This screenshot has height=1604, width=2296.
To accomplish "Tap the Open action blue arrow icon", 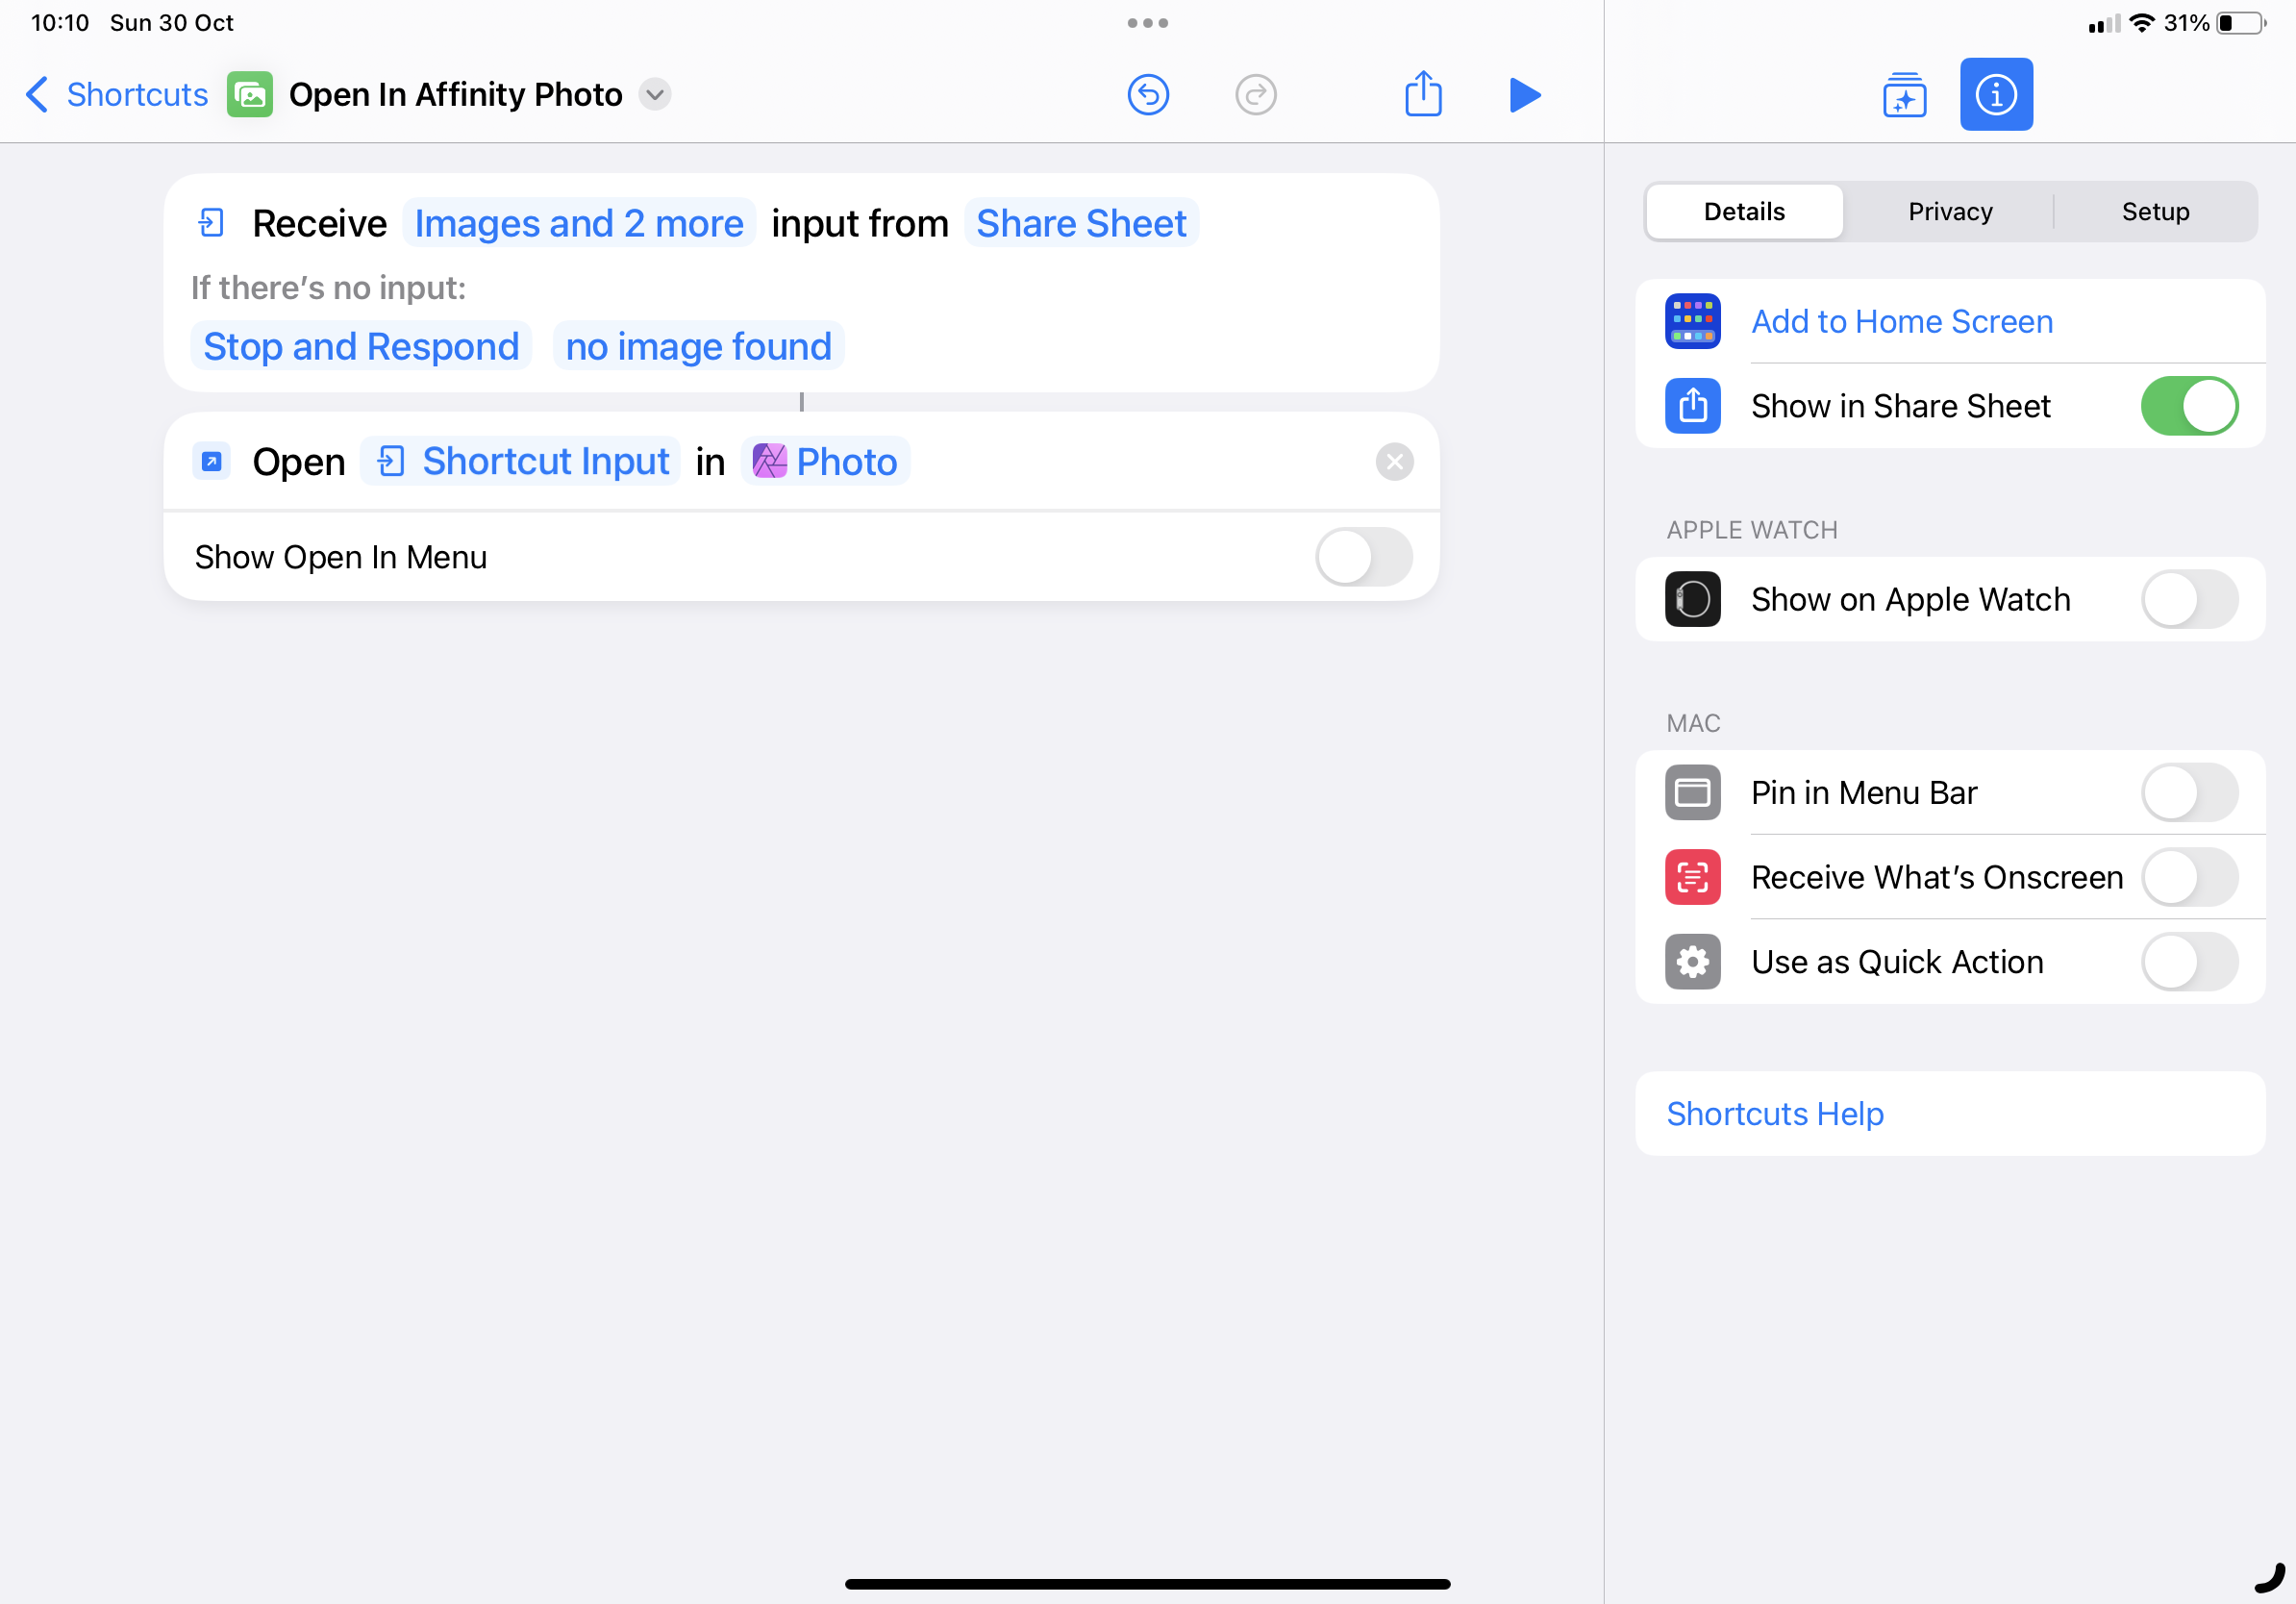I will click(211, 461).
